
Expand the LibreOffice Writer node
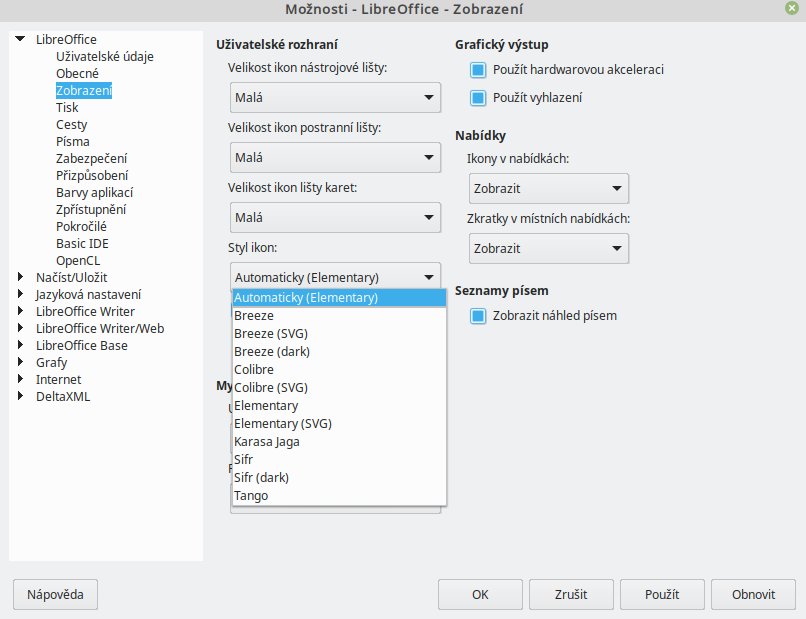pos(20,311)
